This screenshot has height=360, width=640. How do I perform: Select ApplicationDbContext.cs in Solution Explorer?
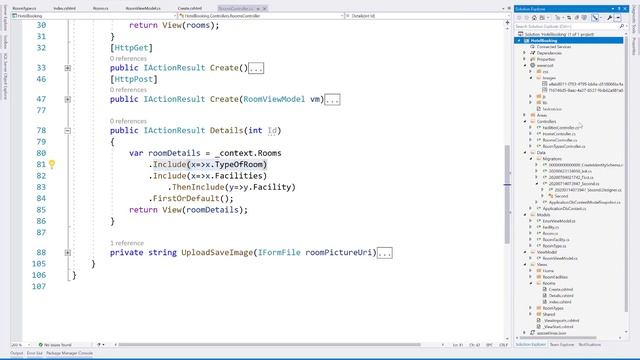(564, 208)
